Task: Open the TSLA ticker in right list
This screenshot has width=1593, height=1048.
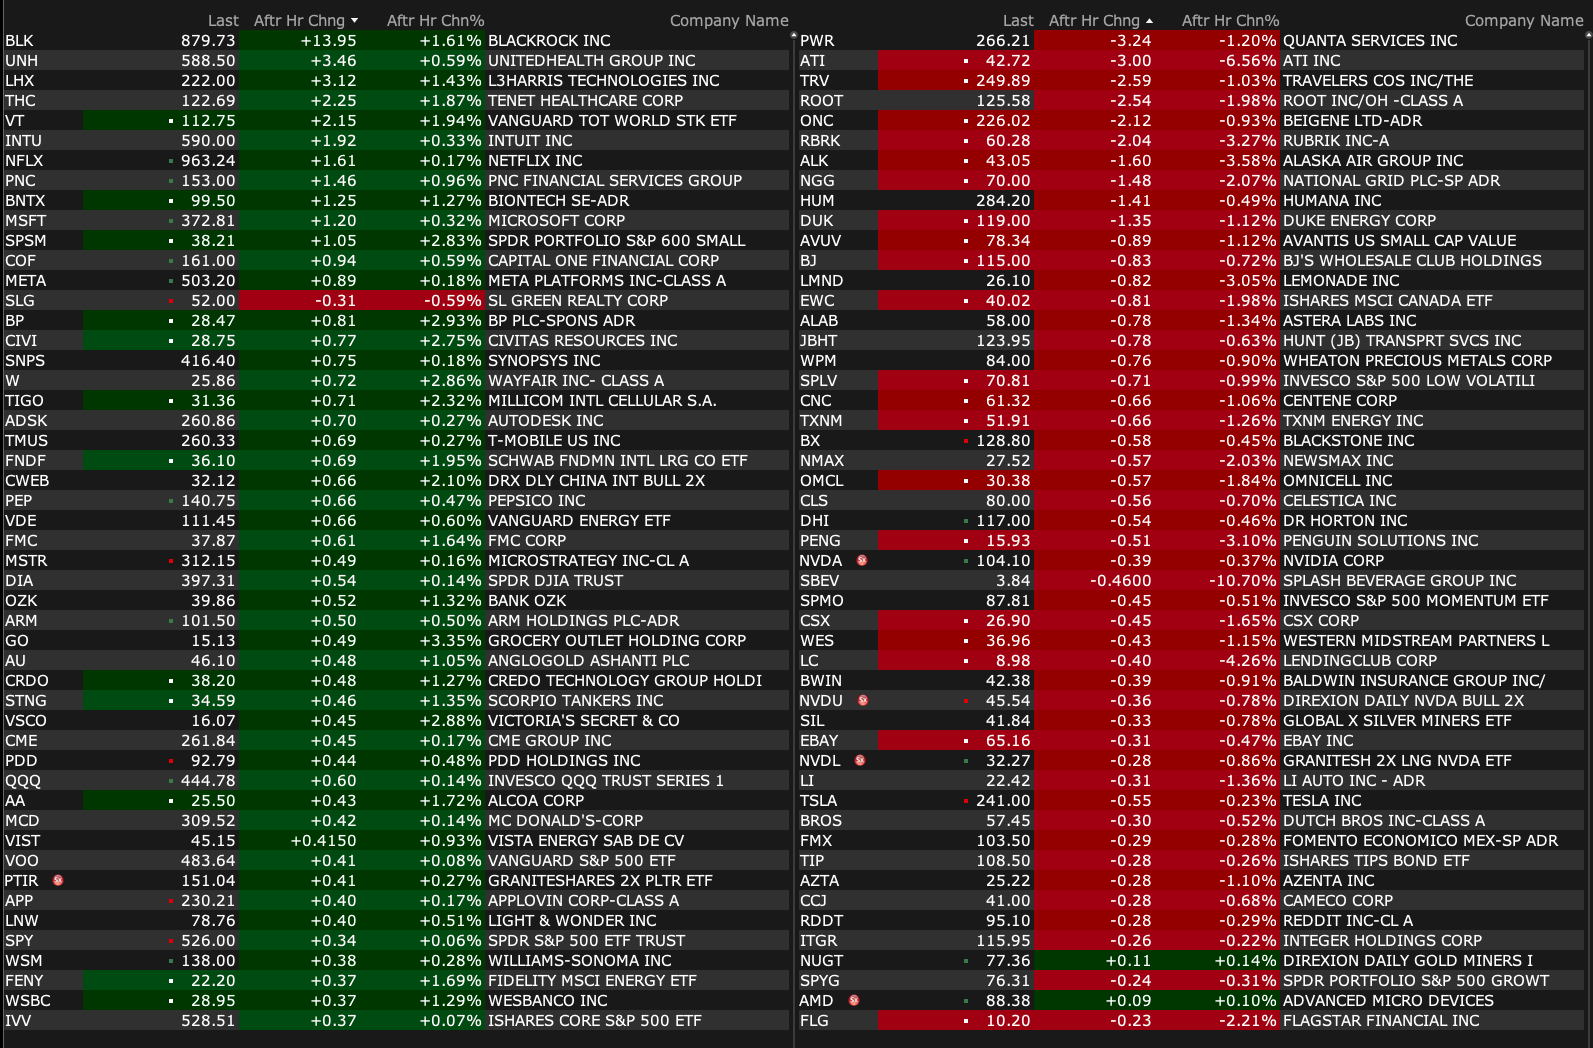Action: point(818,801)
